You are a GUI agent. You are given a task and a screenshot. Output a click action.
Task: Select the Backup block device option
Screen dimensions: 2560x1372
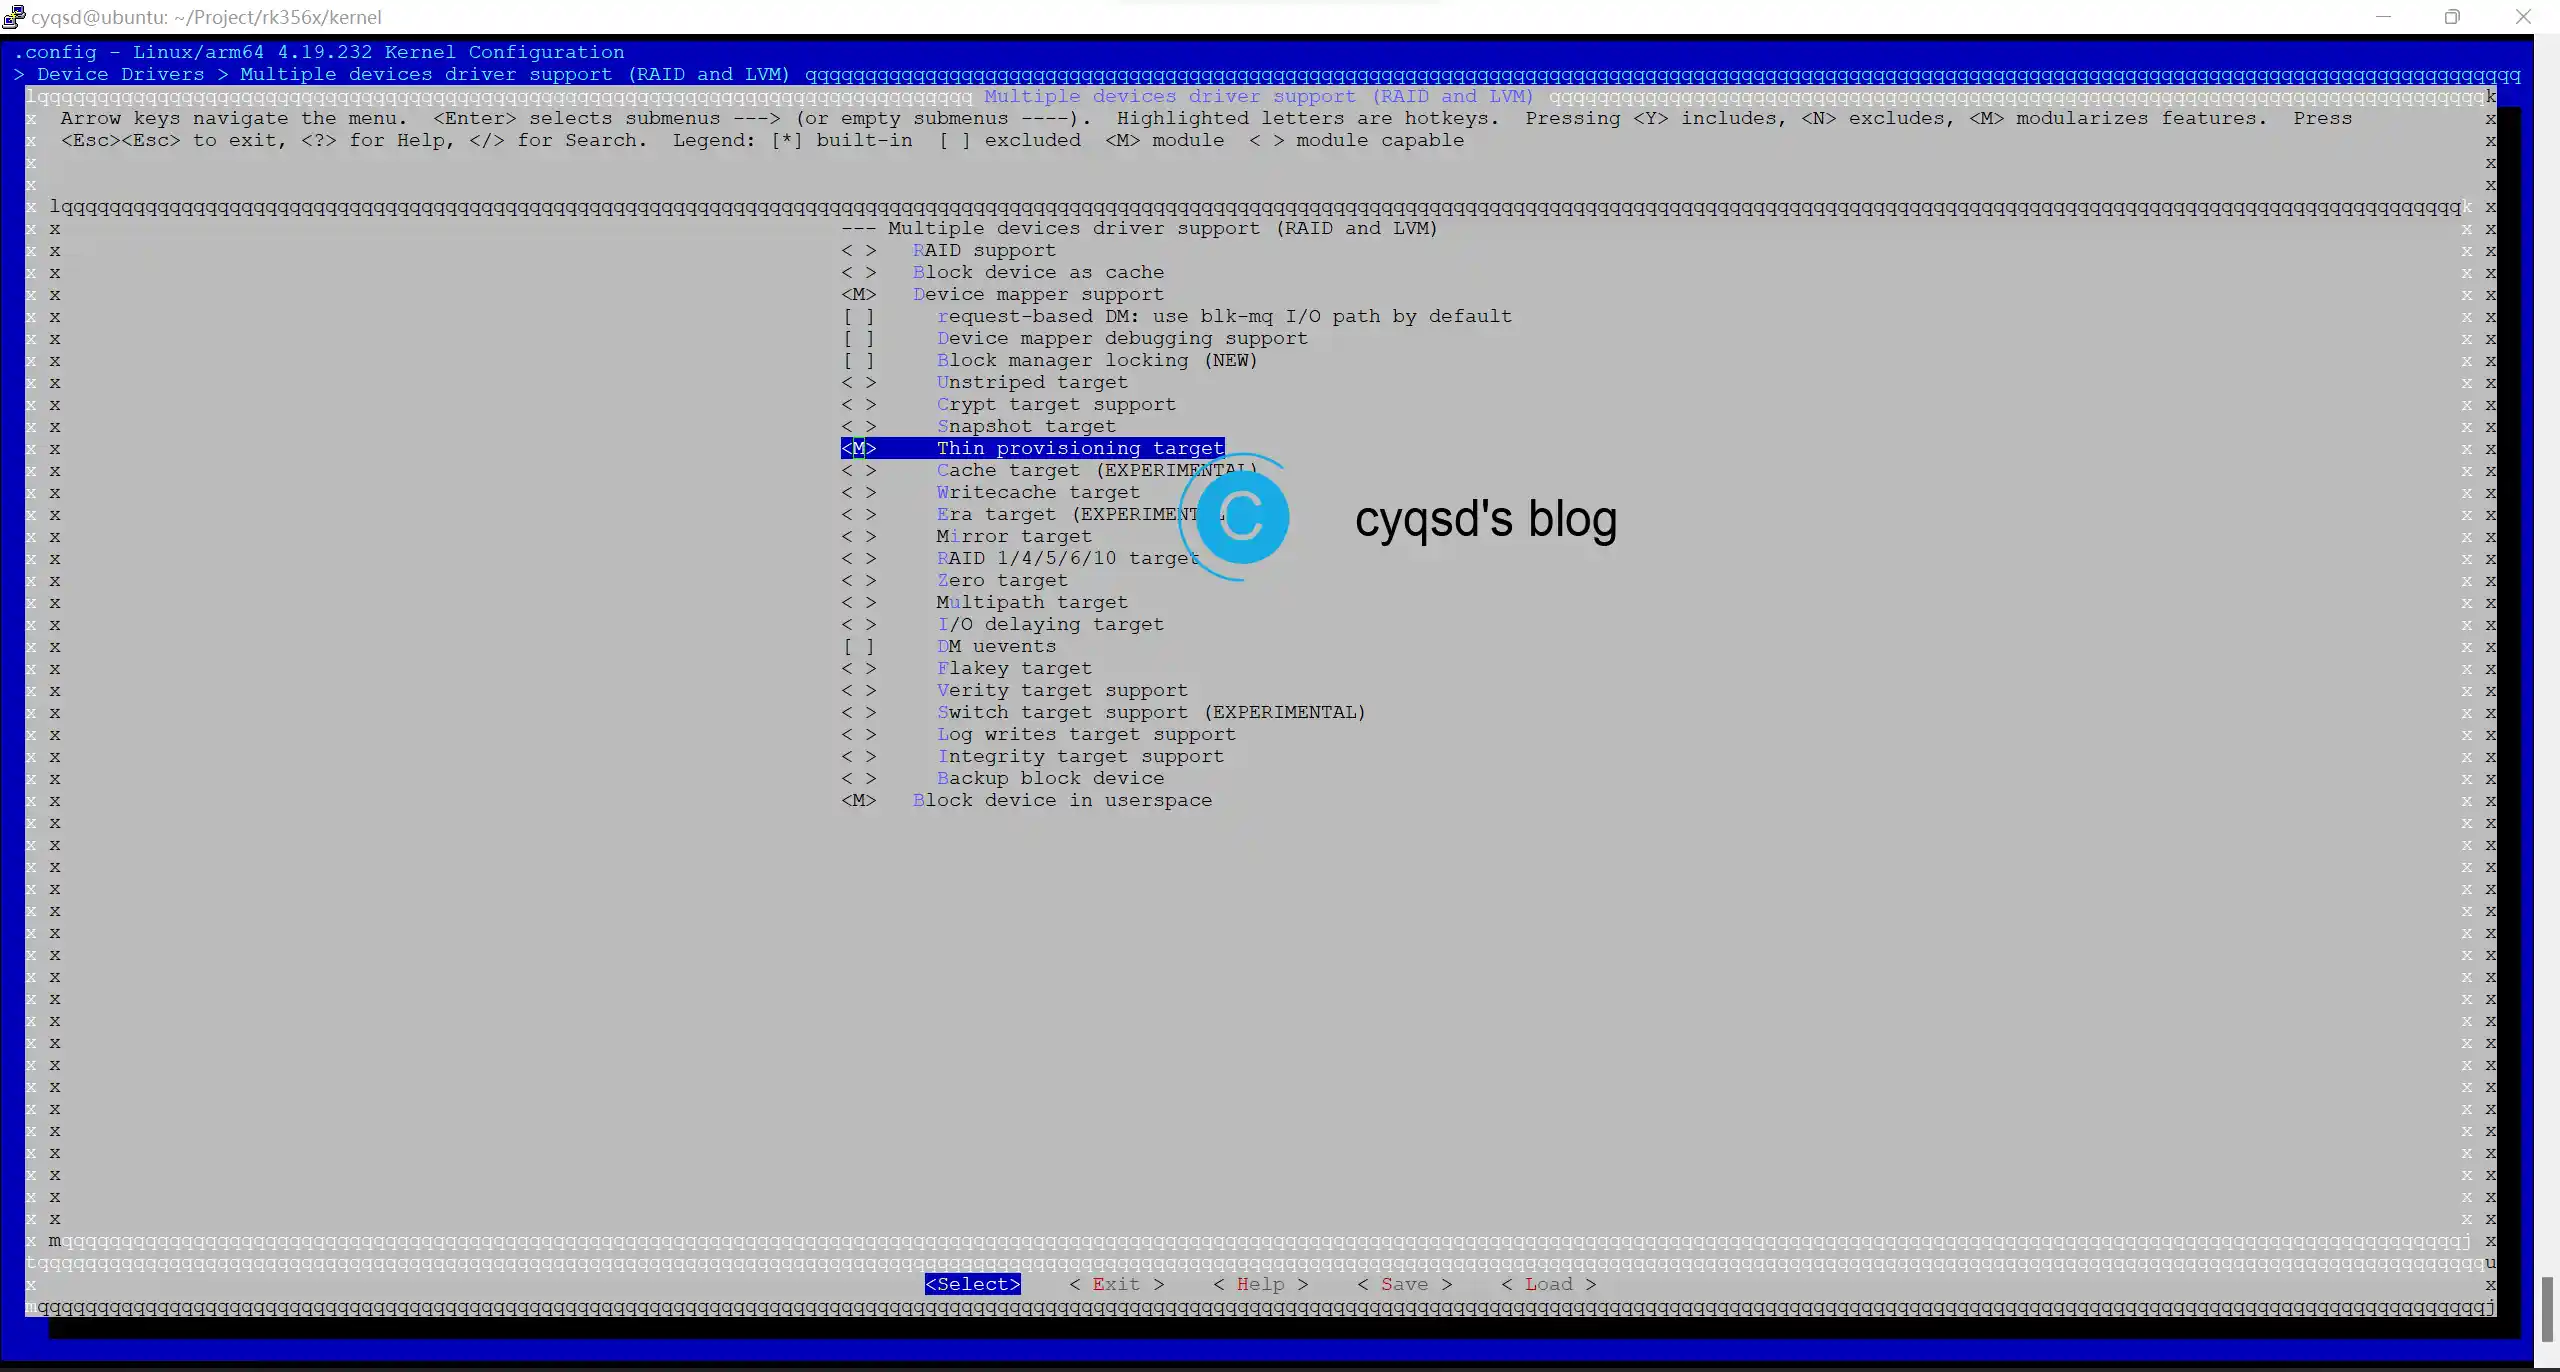click(x=1002, y=778)
